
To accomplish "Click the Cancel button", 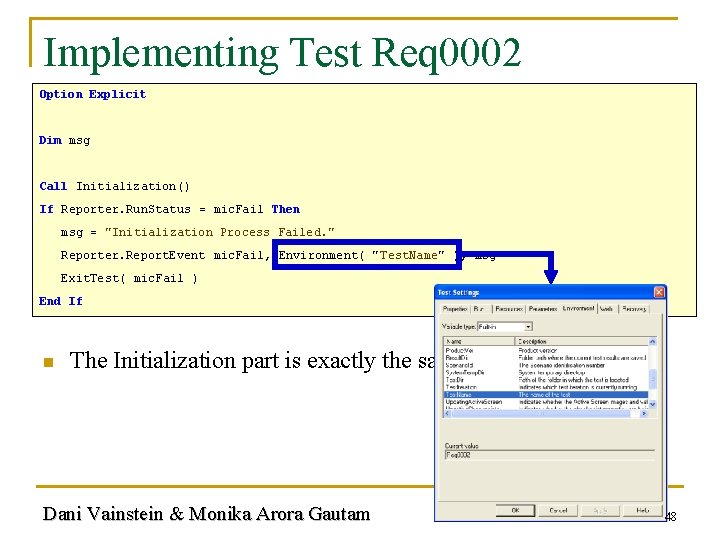I will tap(558, 510).
